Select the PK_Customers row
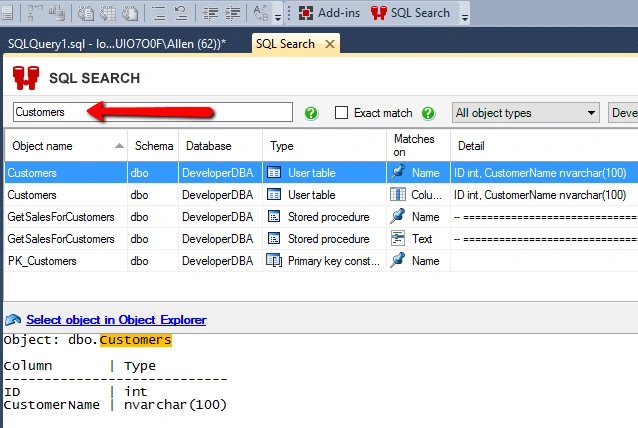Image resolution: width=638 pixels, height=428 pixels. (x=321, y=261)
